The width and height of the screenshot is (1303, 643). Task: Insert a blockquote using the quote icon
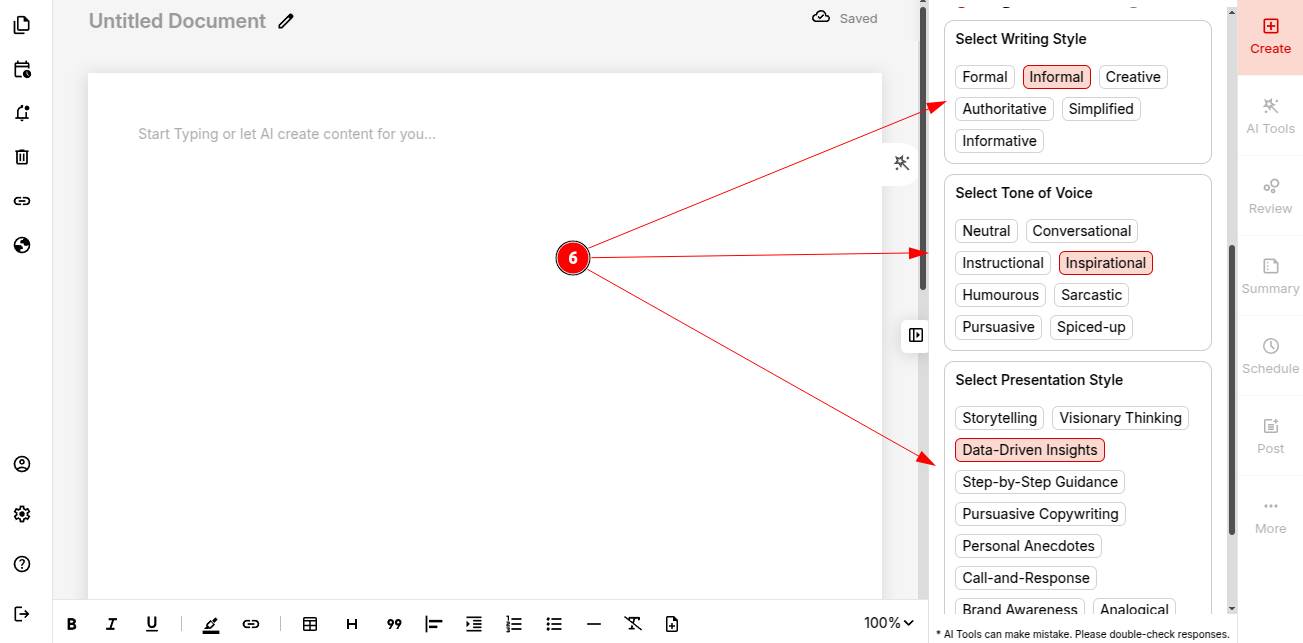pyautogui.click(x=394, y=624)
